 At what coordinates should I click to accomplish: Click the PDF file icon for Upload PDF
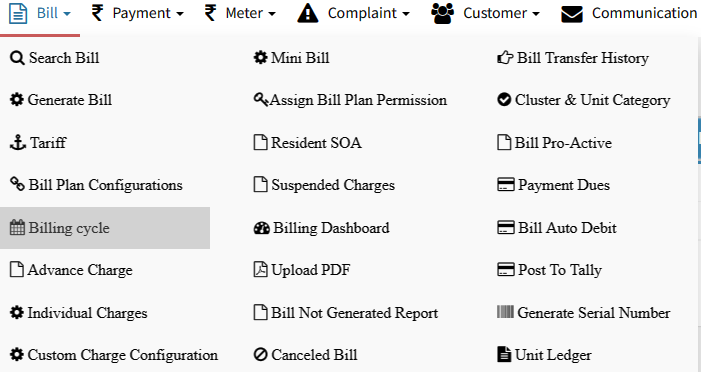(x=261, y=270)
